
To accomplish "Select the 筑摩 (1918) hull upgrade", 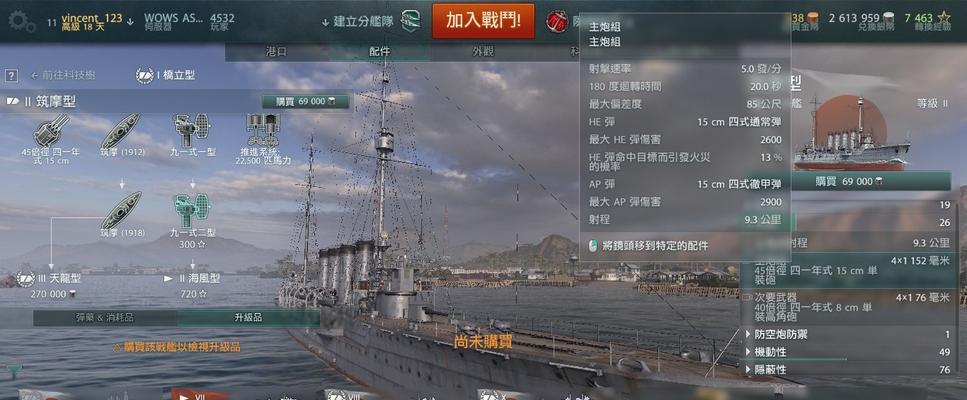I will coord(121,214).
